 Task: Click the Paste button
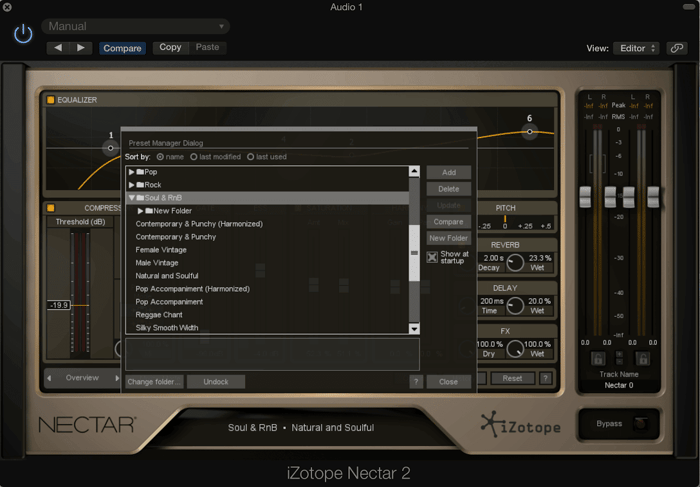208,47
